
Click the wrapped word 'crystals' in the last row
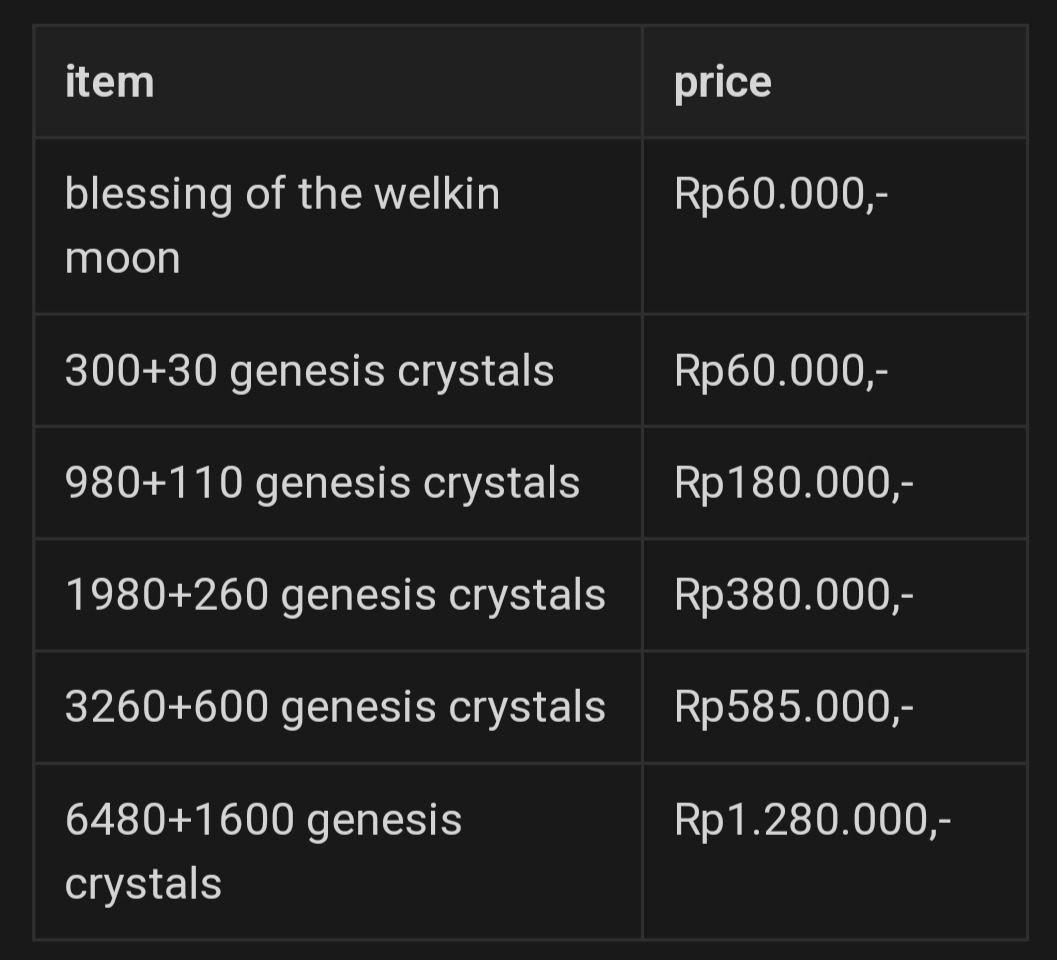(x=143, y=884)
